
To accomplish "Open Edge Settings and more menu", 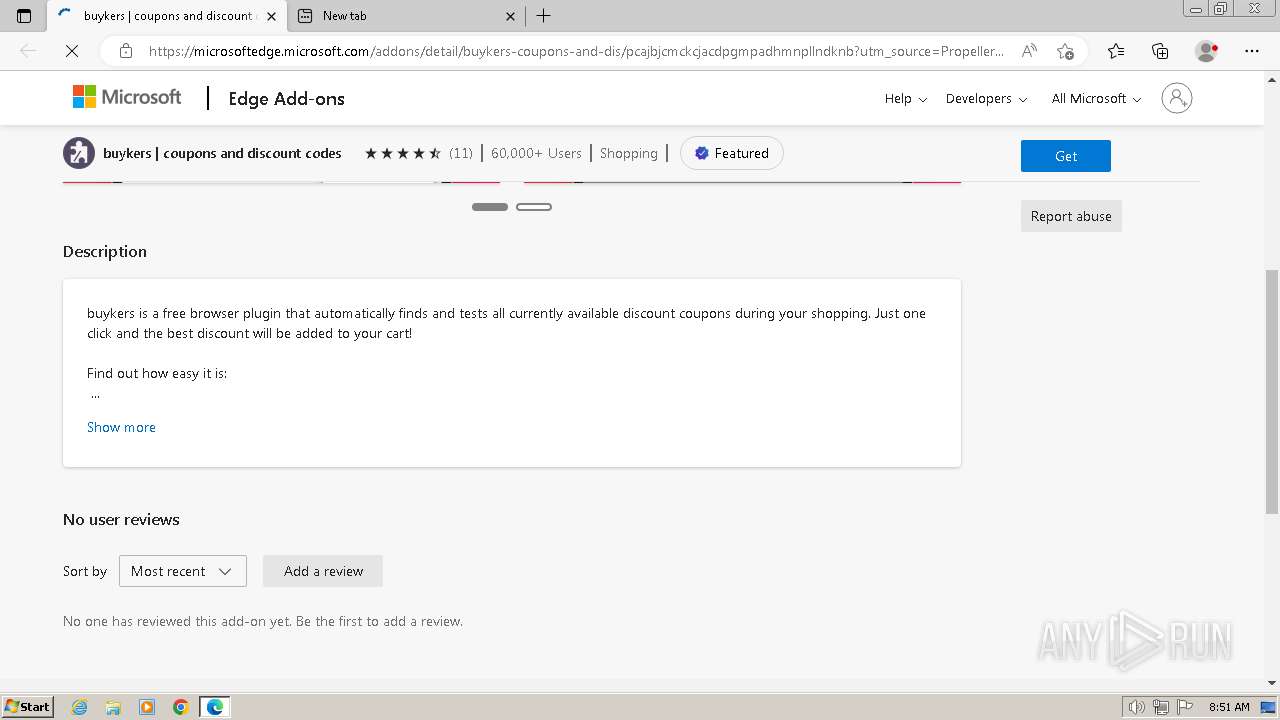I will [x=1252, y=51].
